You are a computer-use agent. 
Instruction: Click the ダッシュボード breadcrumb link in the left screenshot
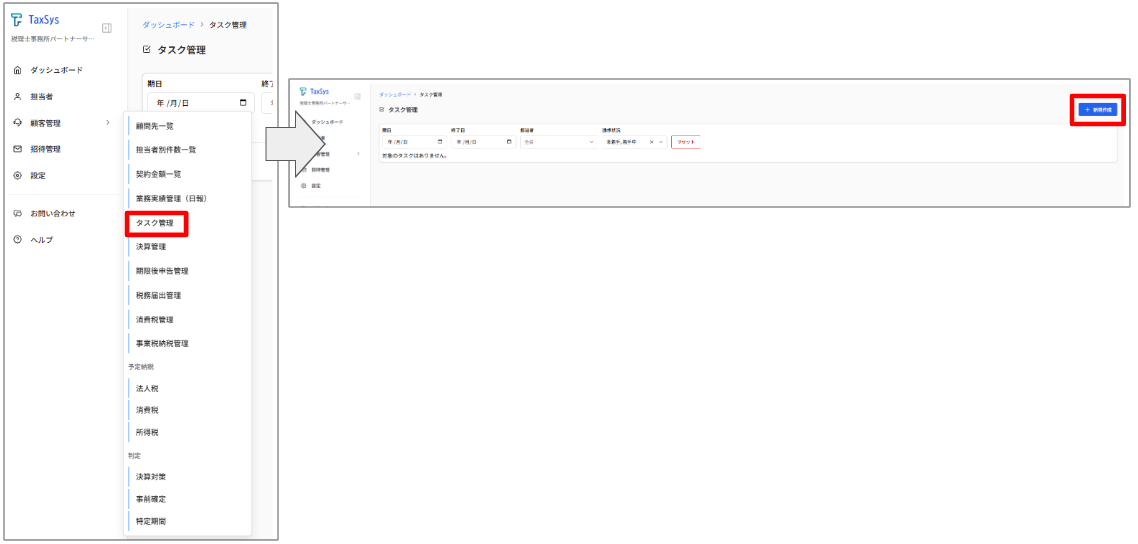tap(168, 25)
